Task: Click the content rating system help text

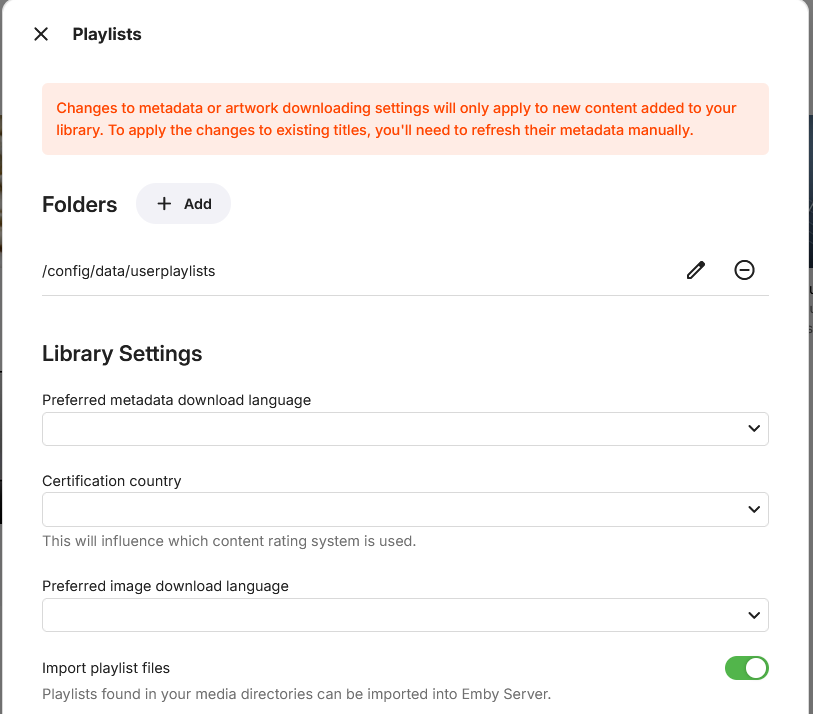Action: click(229, 541)
